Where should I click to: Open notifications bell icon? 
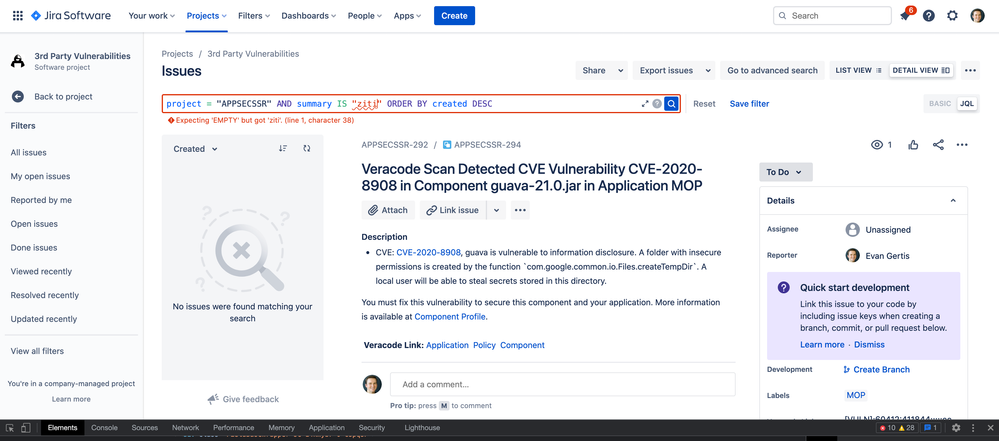(905, 16)
